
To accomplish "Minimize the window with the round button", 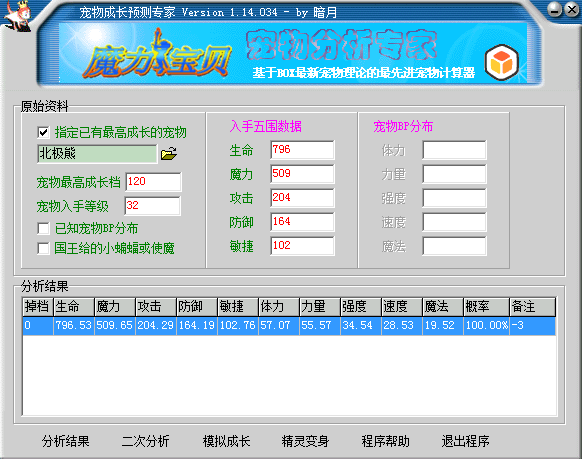I will point(555,9).
